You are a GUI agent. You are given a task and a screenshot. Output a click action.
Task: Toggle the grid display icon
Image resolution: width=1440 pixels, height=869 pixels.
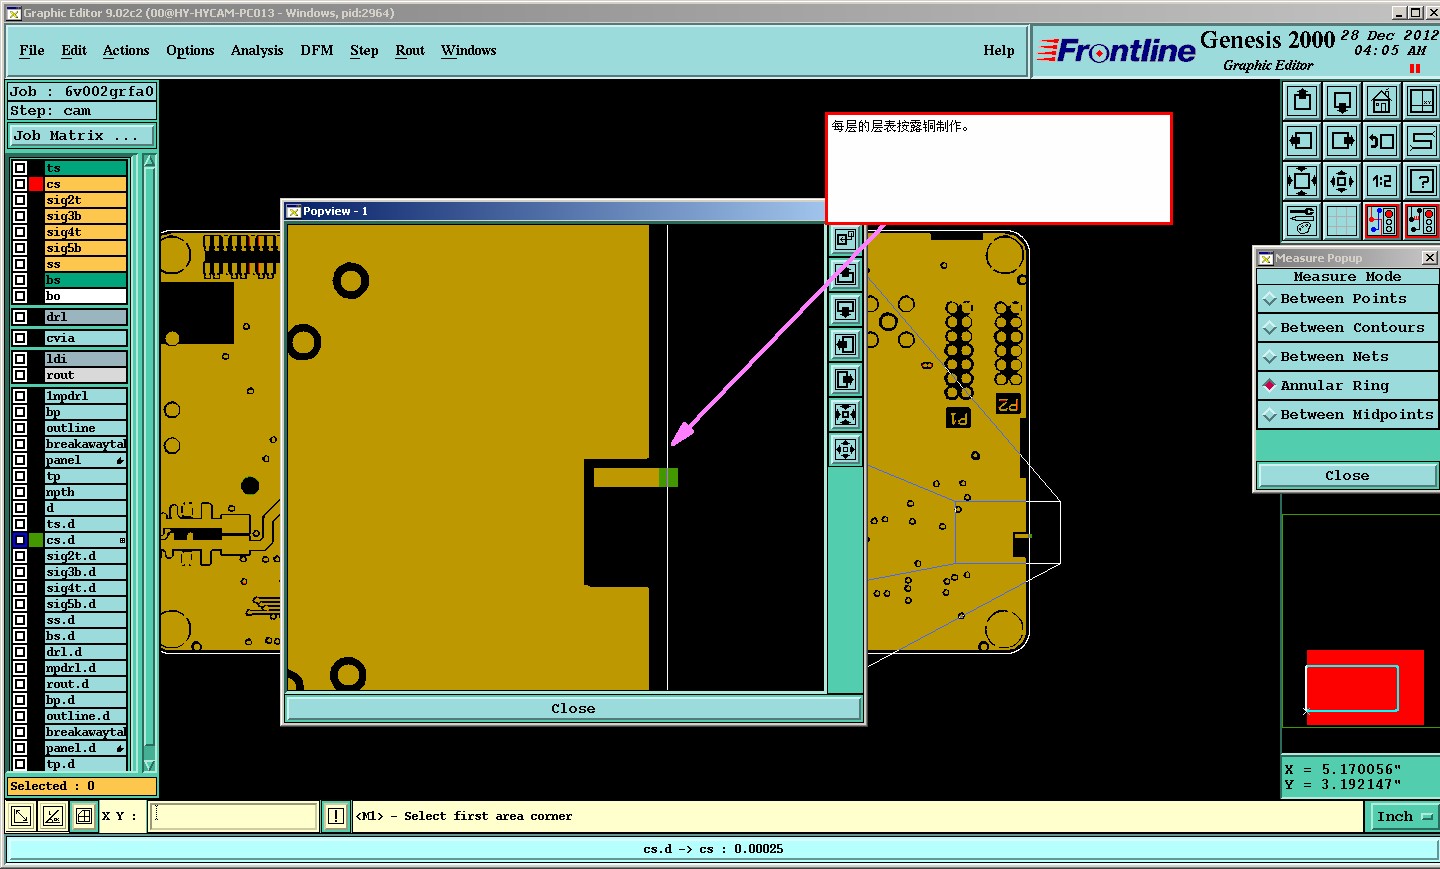(x=1342, y=221)
